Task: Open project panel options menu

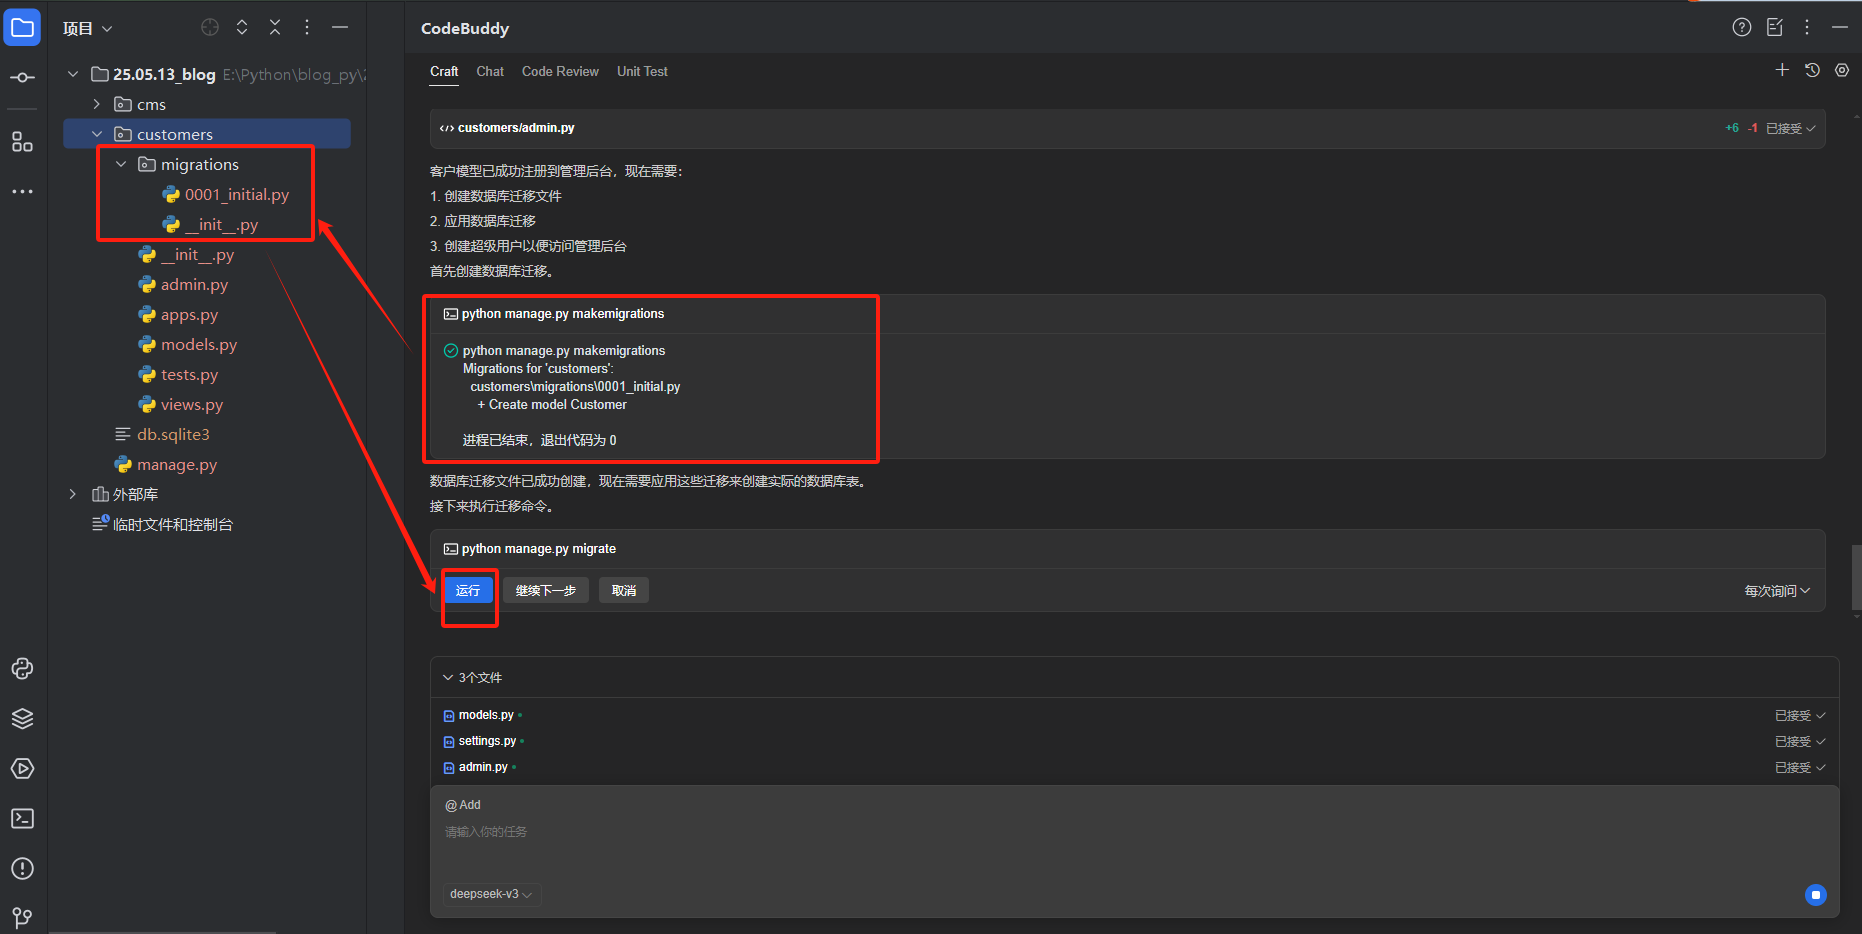Action: [x=307, y=28]
